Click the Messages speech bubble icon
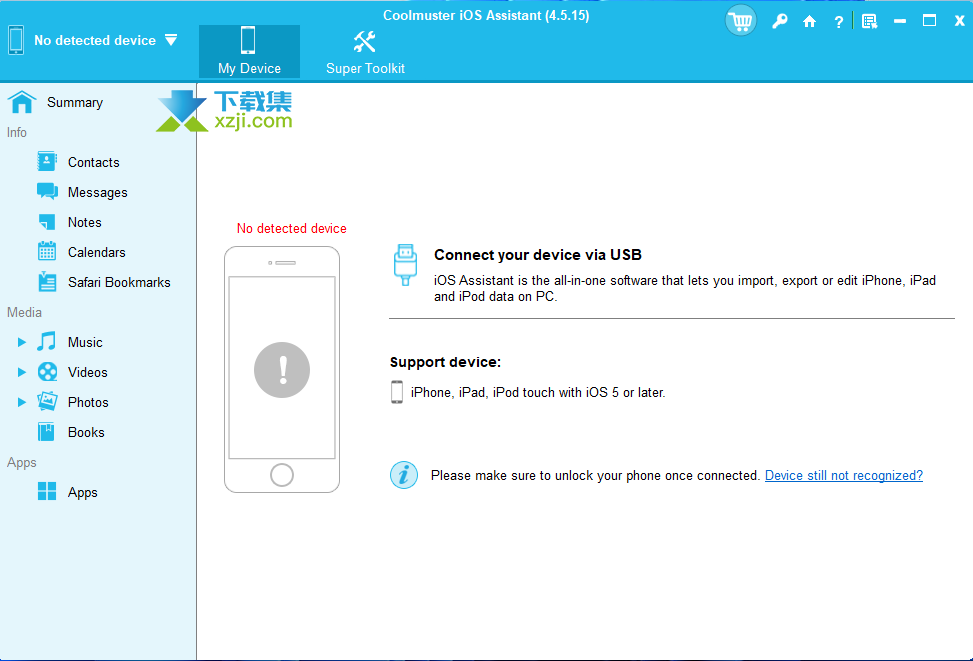This screenshot has height=661, width=973. click(47, 191)
